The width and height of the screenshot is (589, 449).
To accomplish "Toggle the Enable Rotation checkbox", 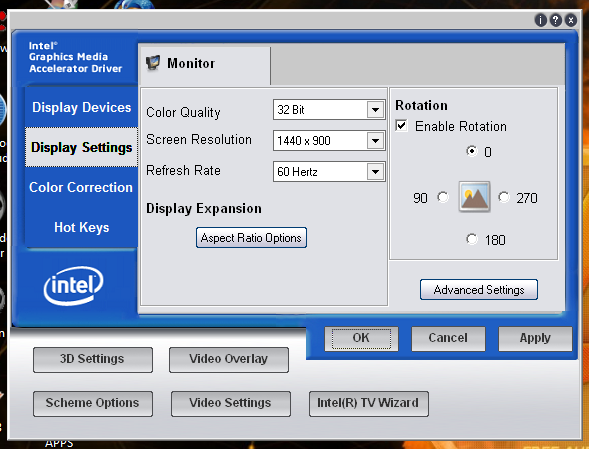I will [402, 125].
